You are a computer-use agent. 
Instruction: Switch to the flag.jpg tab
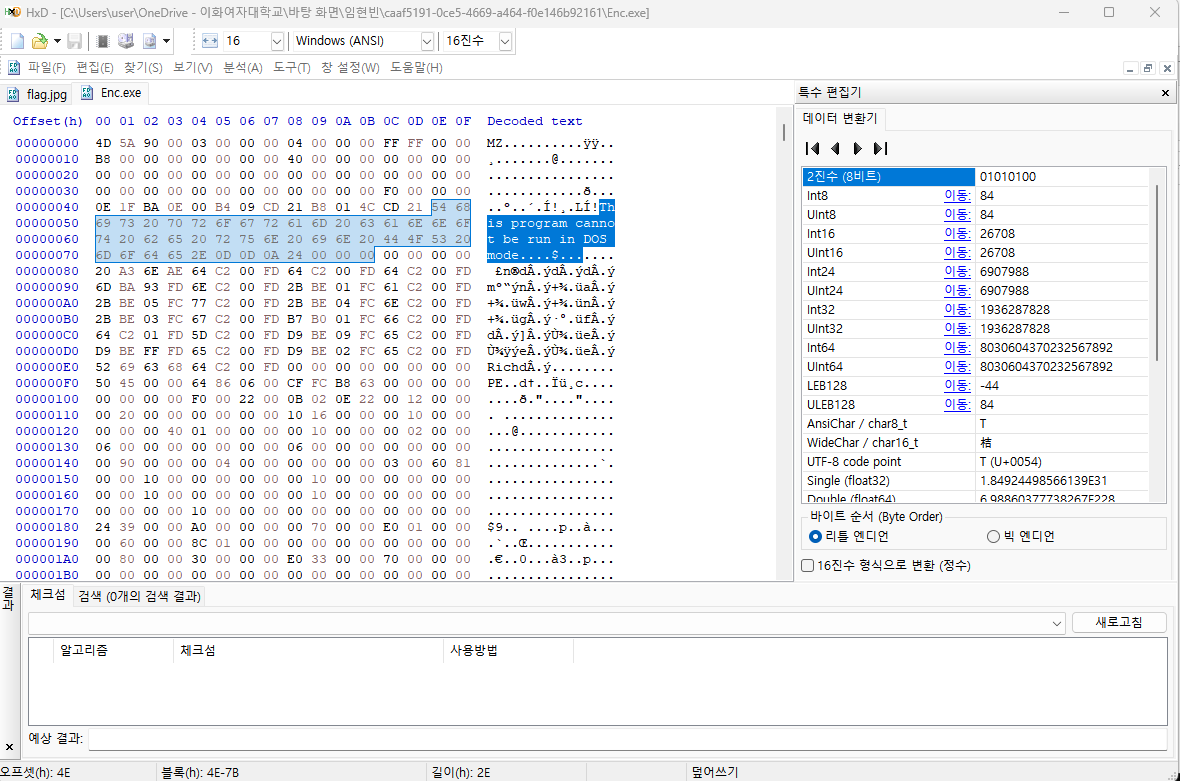point(37,94)
